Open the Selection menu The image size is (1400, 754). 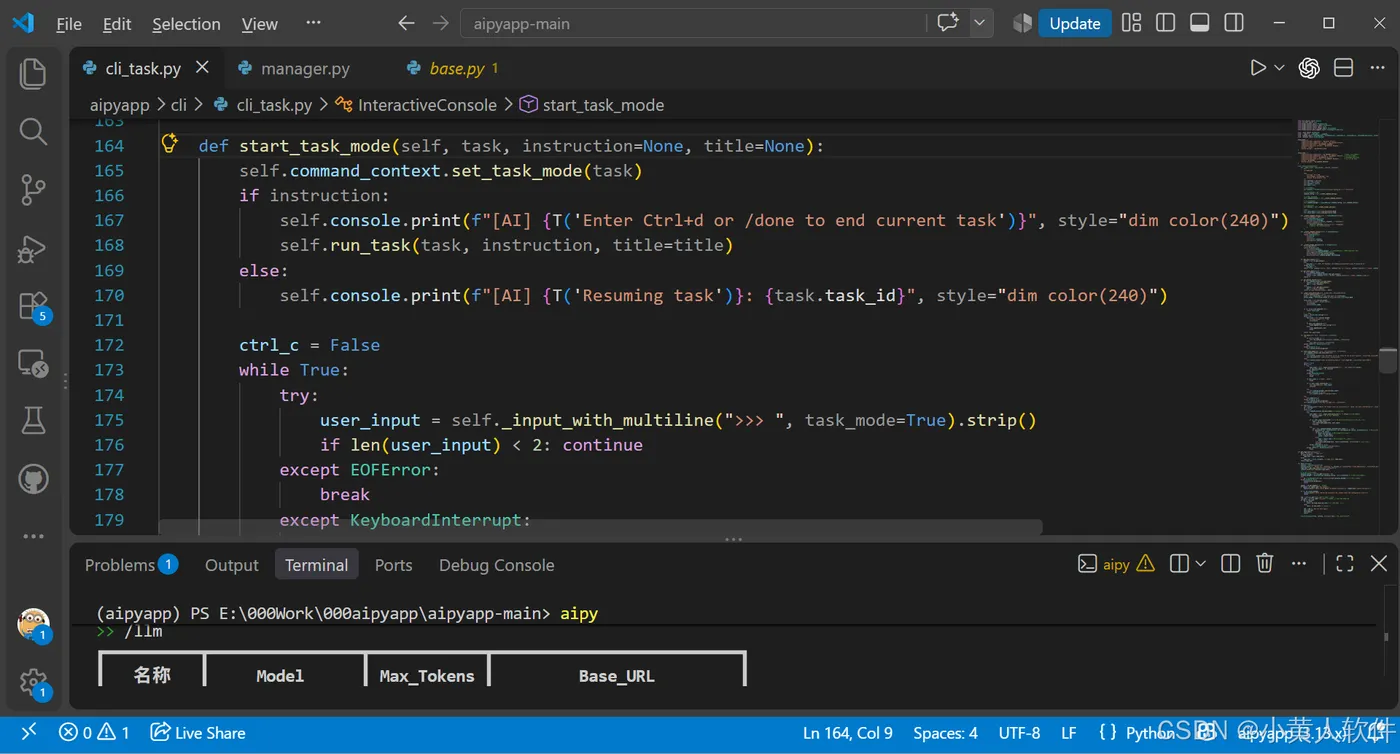coord(186,24)
